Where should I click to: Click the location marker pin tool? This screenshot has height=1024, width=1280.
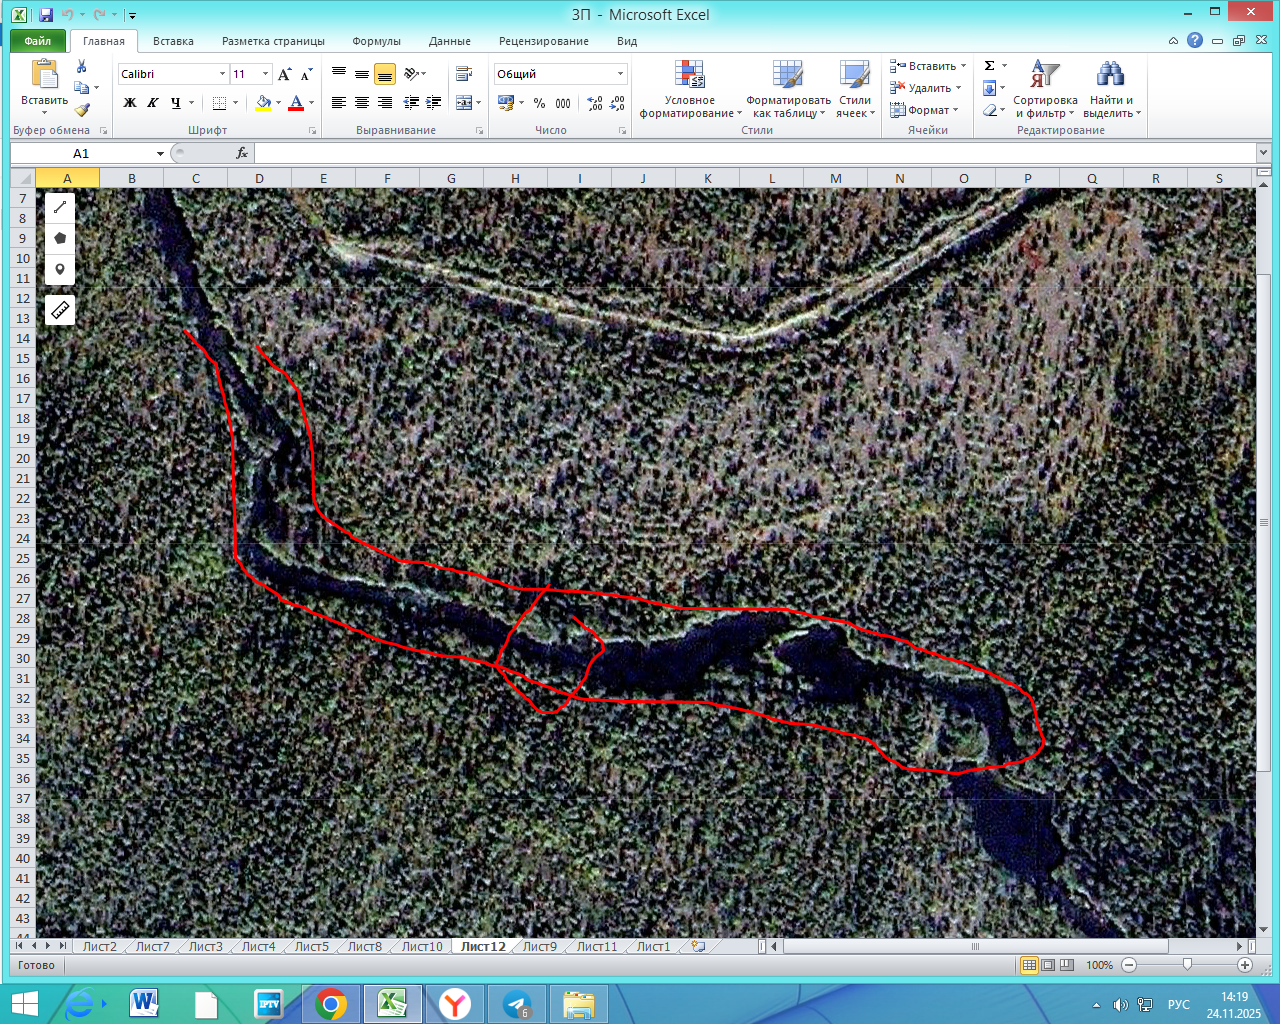tap(60, 269)
